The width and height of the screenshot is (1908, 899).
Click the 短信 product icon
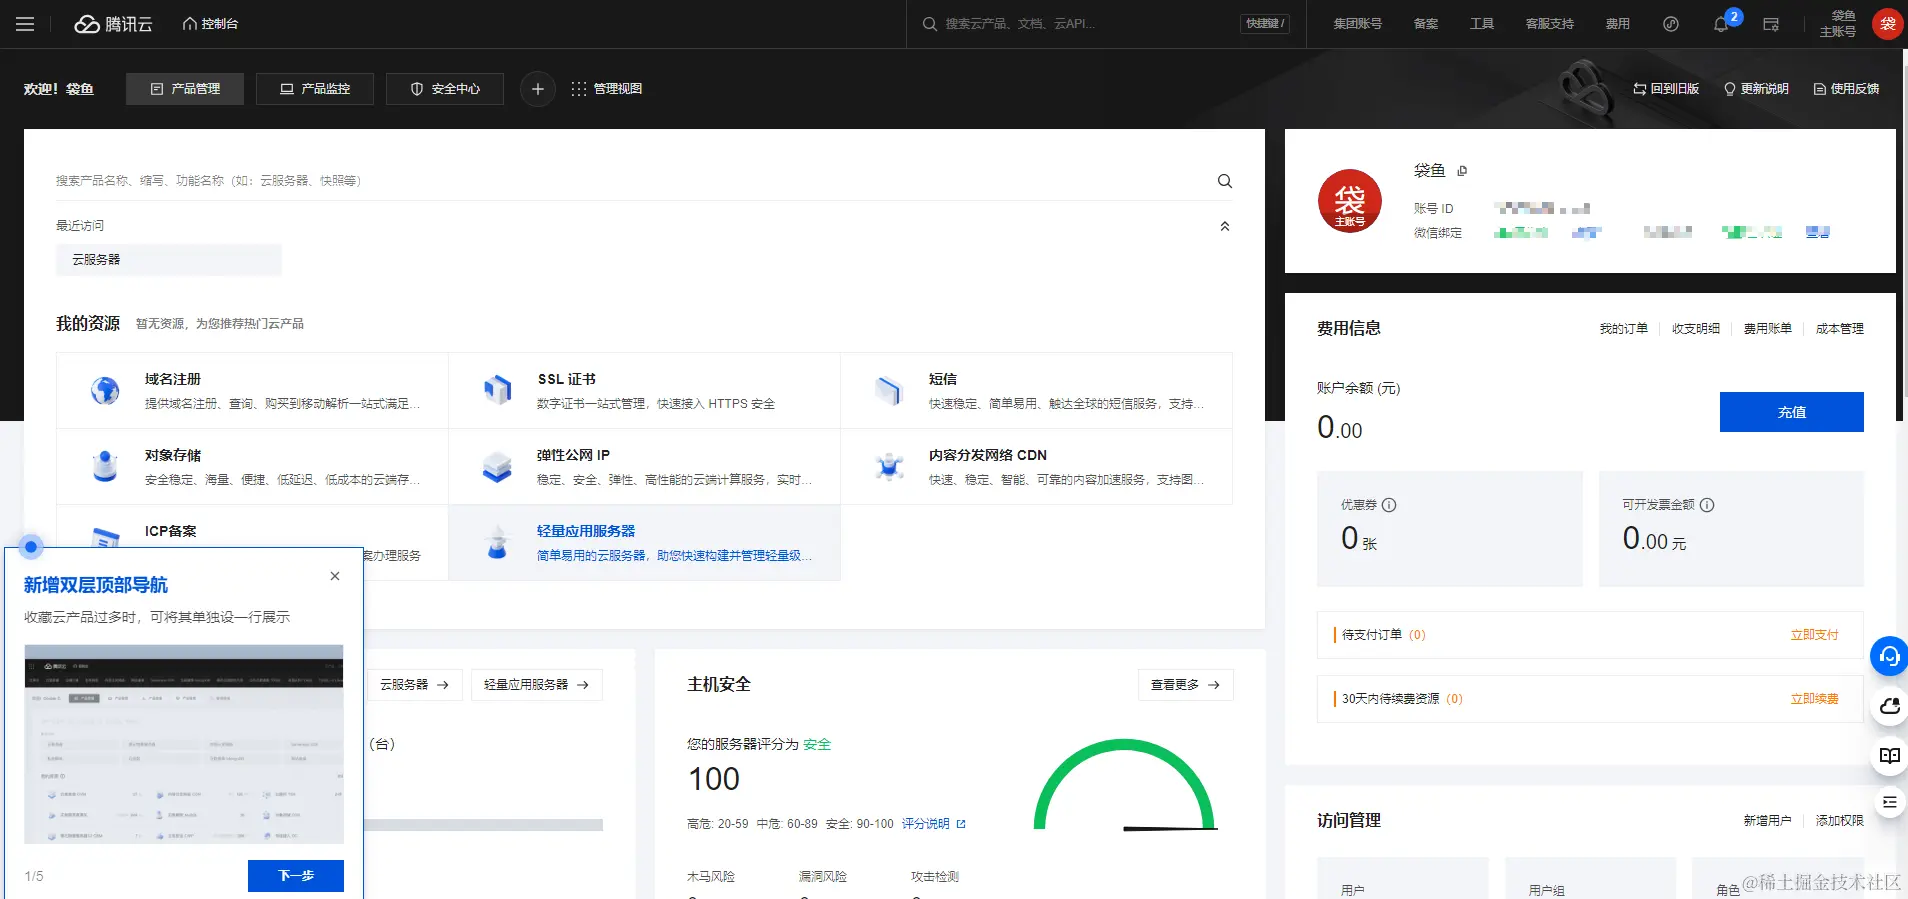click(x=889, y=391)
